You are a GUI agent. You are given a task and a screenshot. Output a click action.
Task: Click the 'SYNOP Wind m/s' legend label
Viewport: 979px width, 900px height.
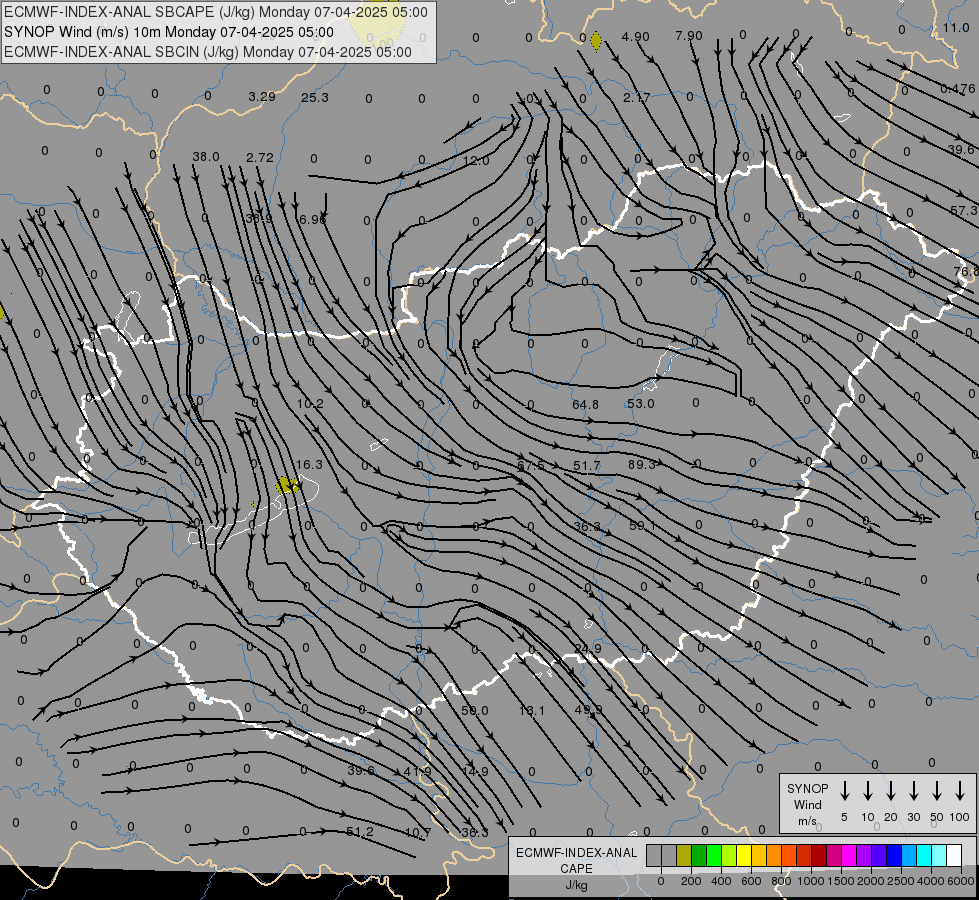tap(807, 804)
